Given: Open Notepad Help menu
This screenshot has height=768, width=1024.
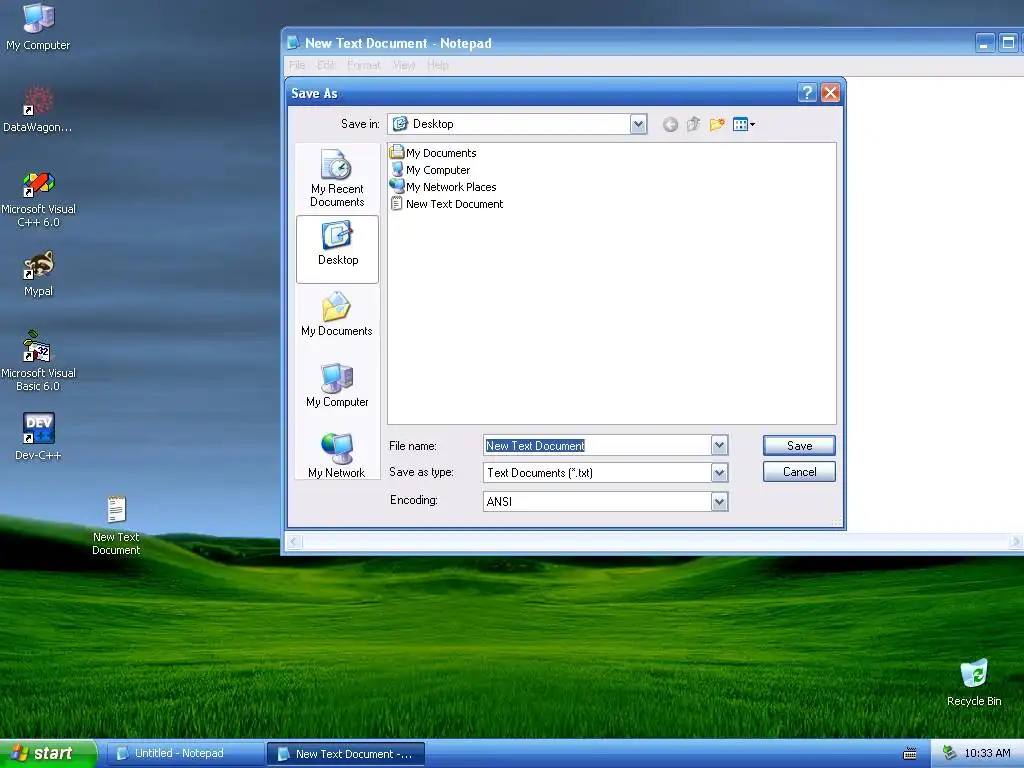Looking at the screenshot, I should click(x=438, y=65).
